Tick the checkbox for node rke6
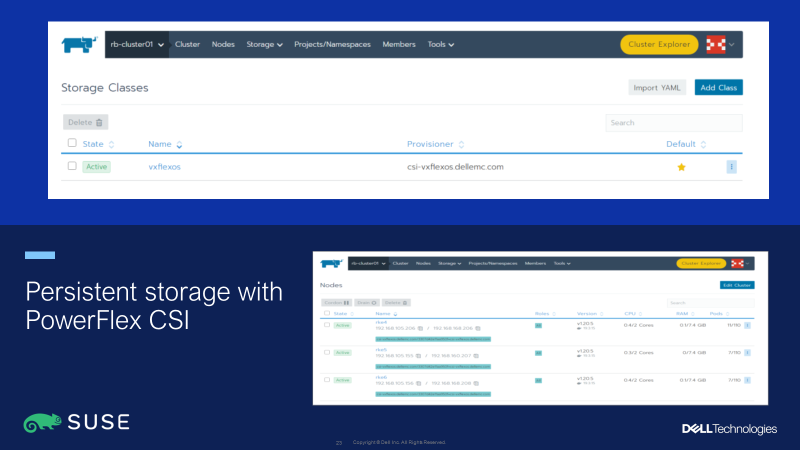800x450 pixels. click(x=327, y=380)
